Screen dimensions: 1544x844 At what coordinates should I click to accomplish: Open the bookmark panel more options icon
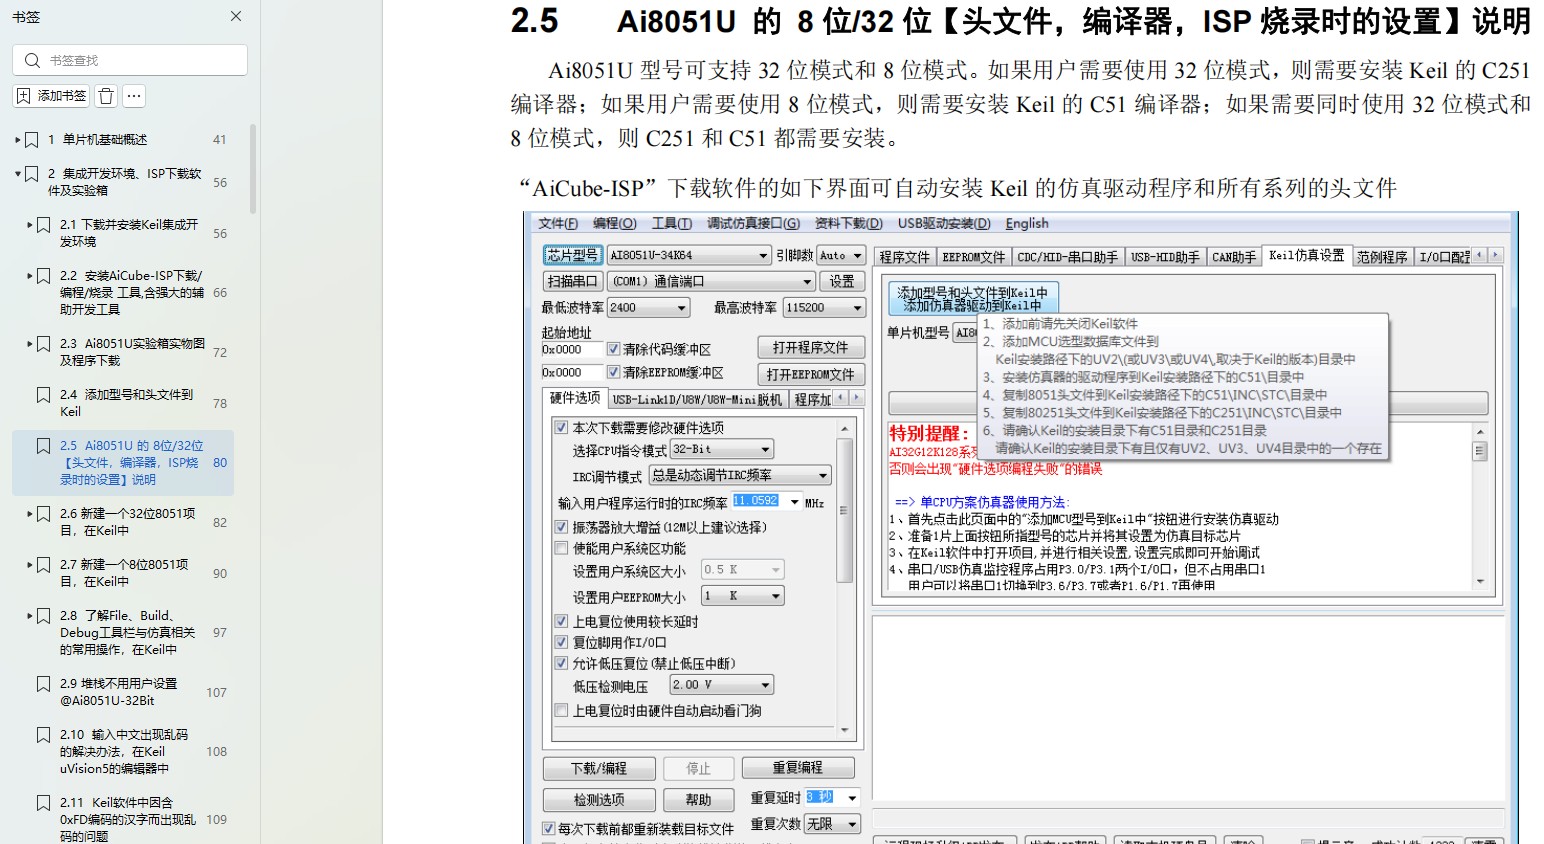click(133, 95)
